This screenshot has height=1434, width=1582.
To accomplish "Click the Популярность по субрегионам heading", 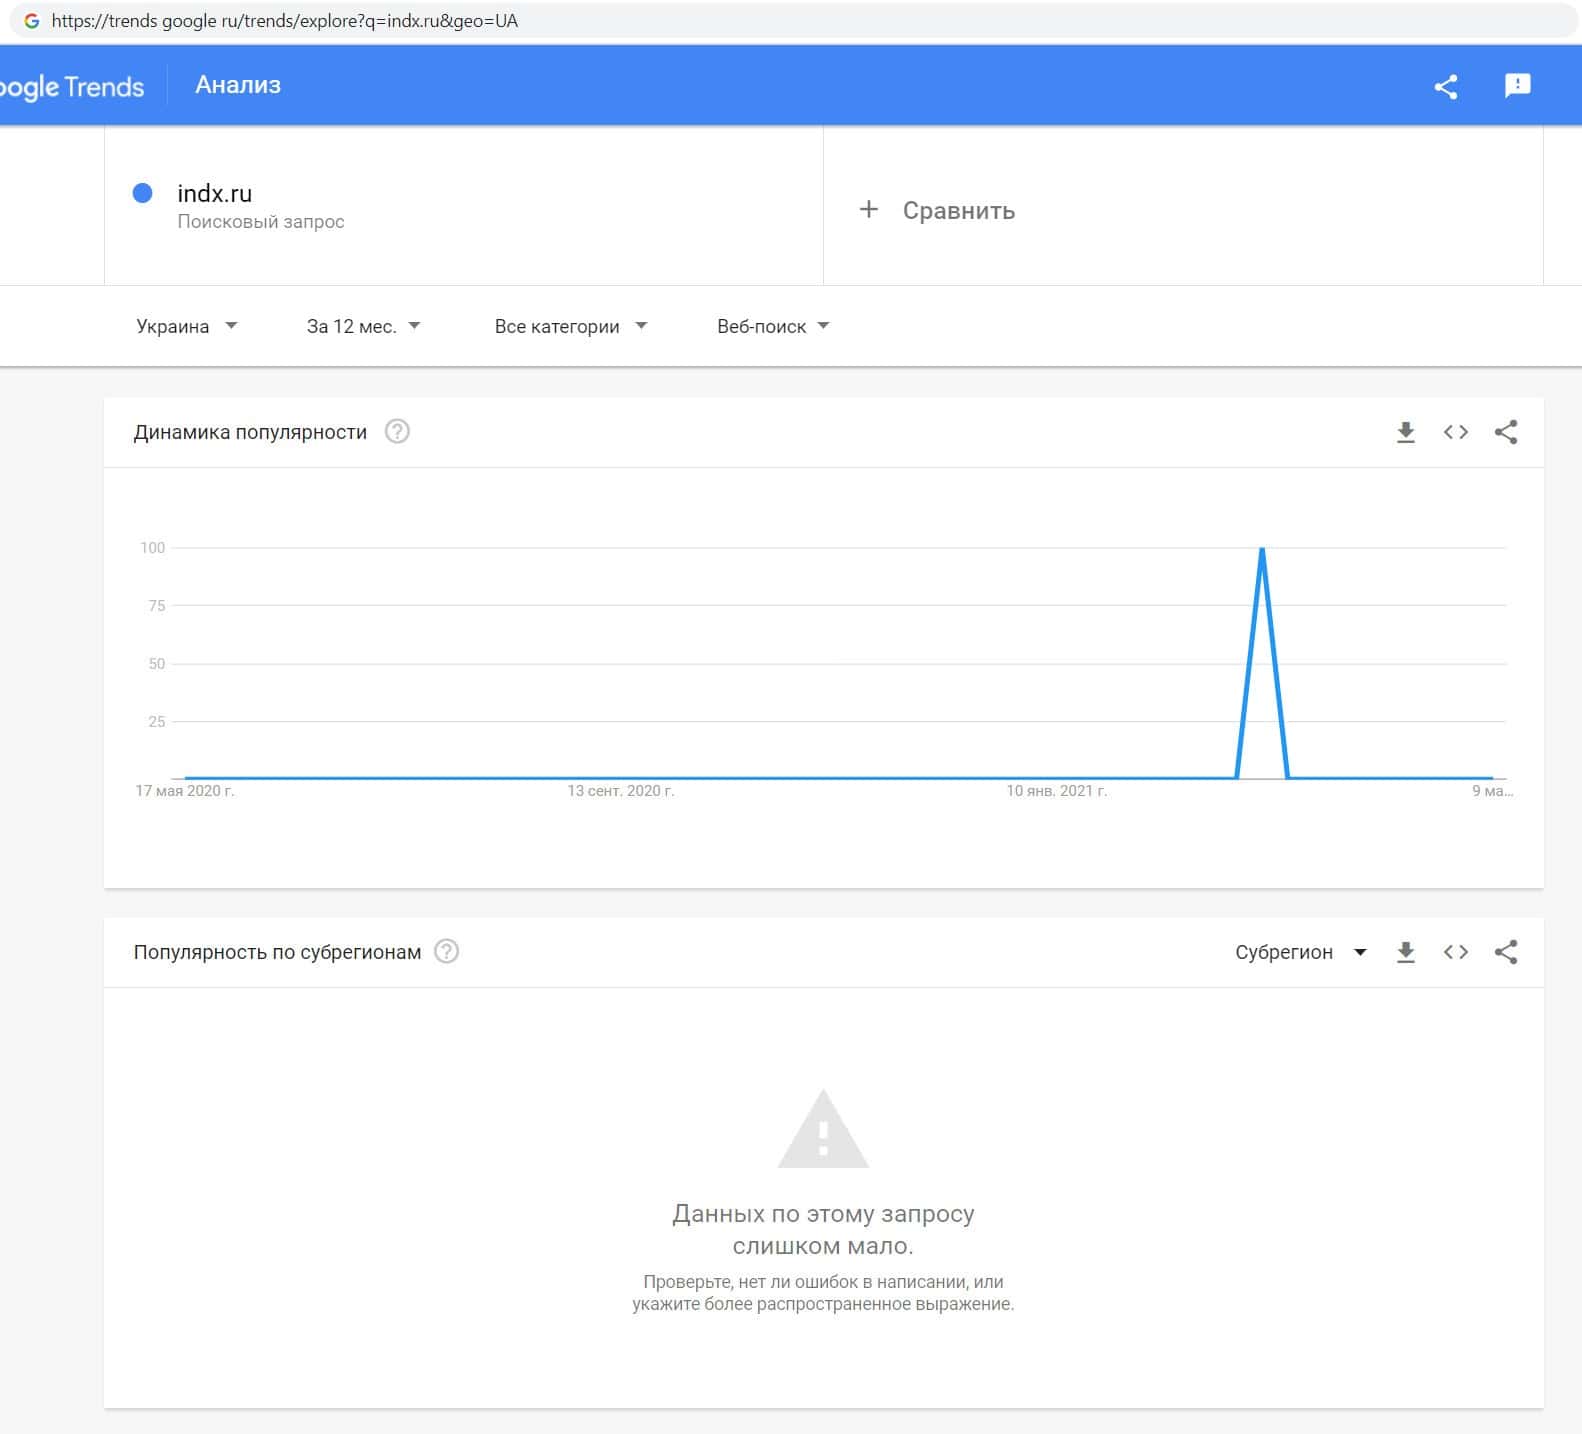I will 277,952.
